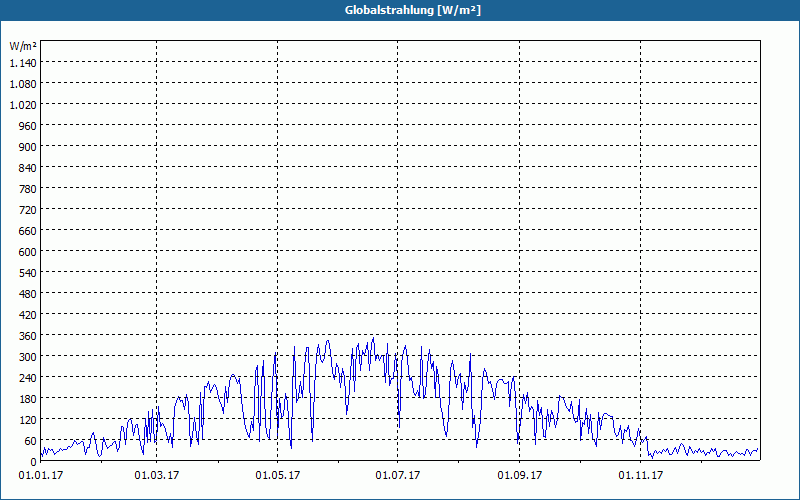Click the 60 y-axis value label
This screenshot has width=800, height=500.
pyautogui.click(x=31, y=441)
